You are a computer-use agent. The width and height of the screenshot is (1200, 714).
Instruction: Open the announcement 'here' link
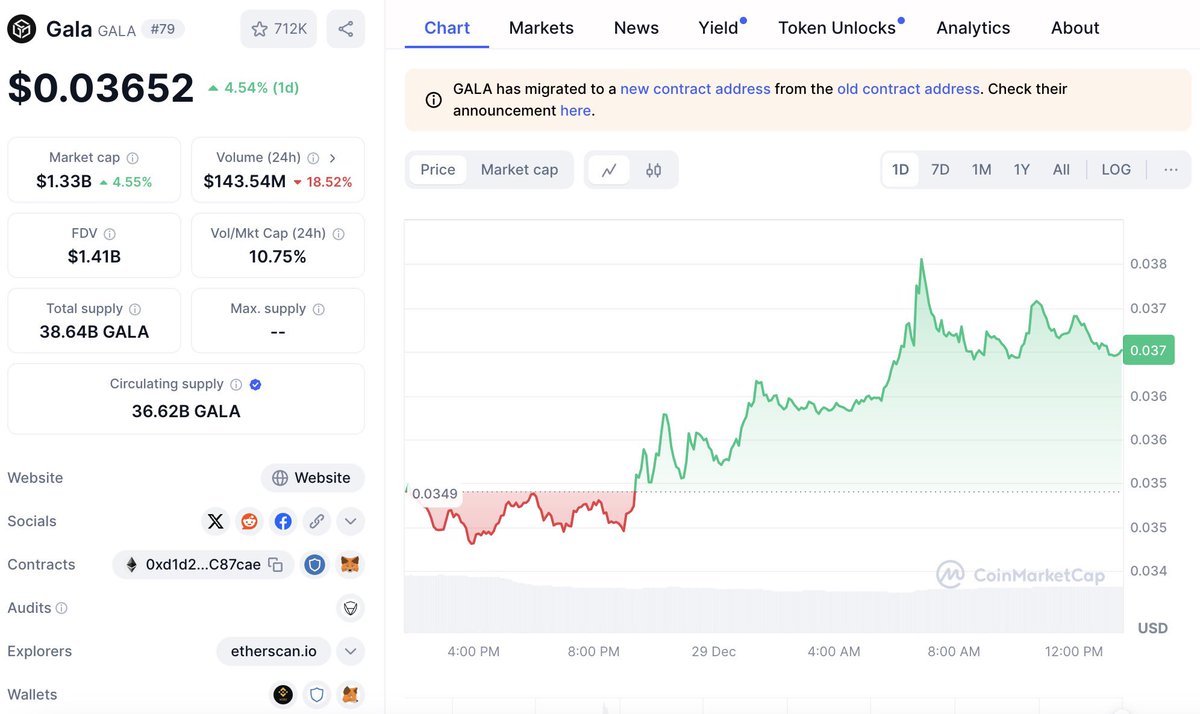click(x=575, y=111)
